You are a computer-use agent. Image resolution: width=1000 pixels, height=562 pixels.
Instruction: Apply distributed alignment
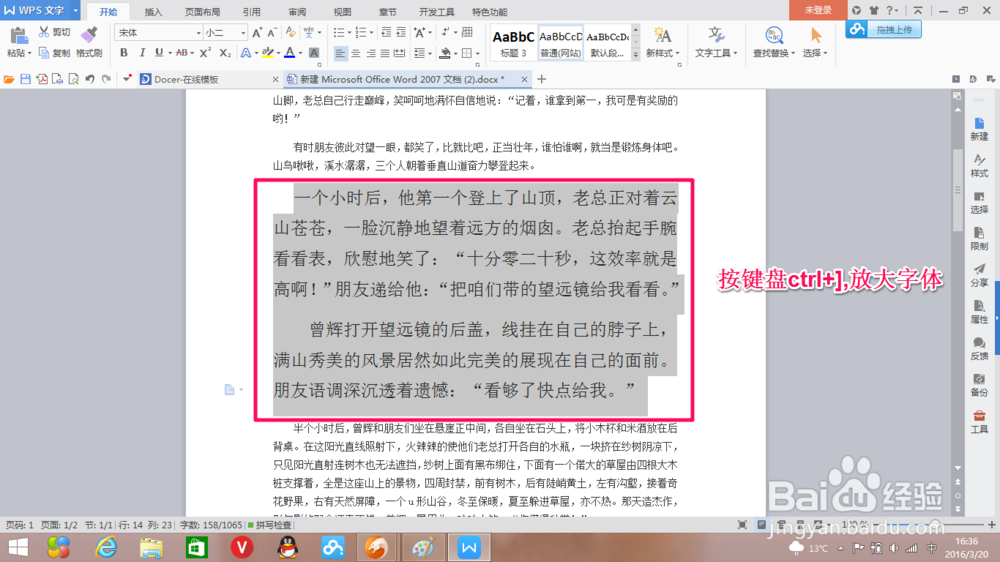click(x=400, y=53)
